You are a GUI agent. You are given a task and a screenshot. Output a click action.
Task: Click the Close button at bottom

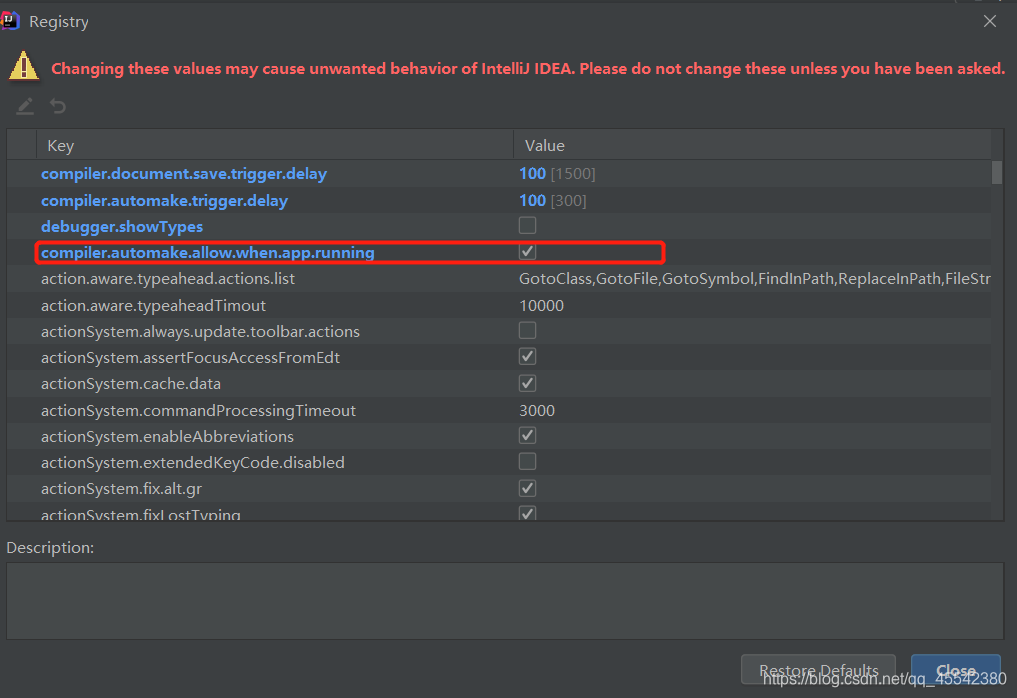955,671
